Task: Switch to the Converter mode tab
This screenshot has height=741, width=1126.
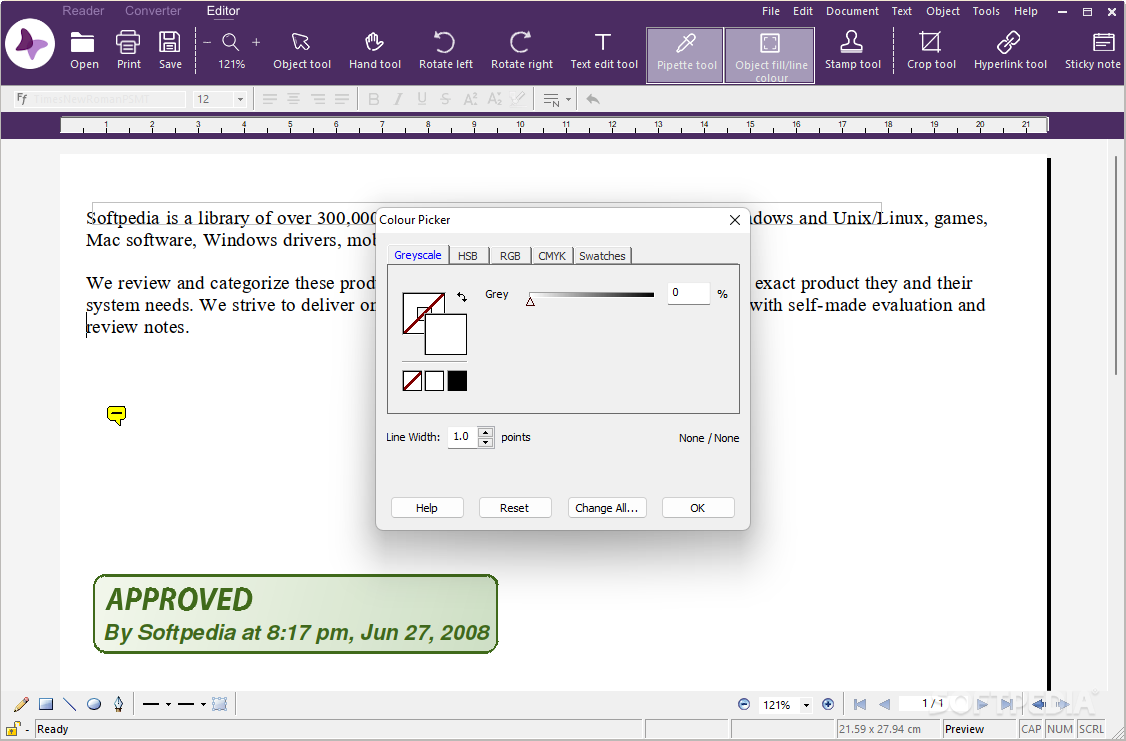Action: click(x=153, y=11)
